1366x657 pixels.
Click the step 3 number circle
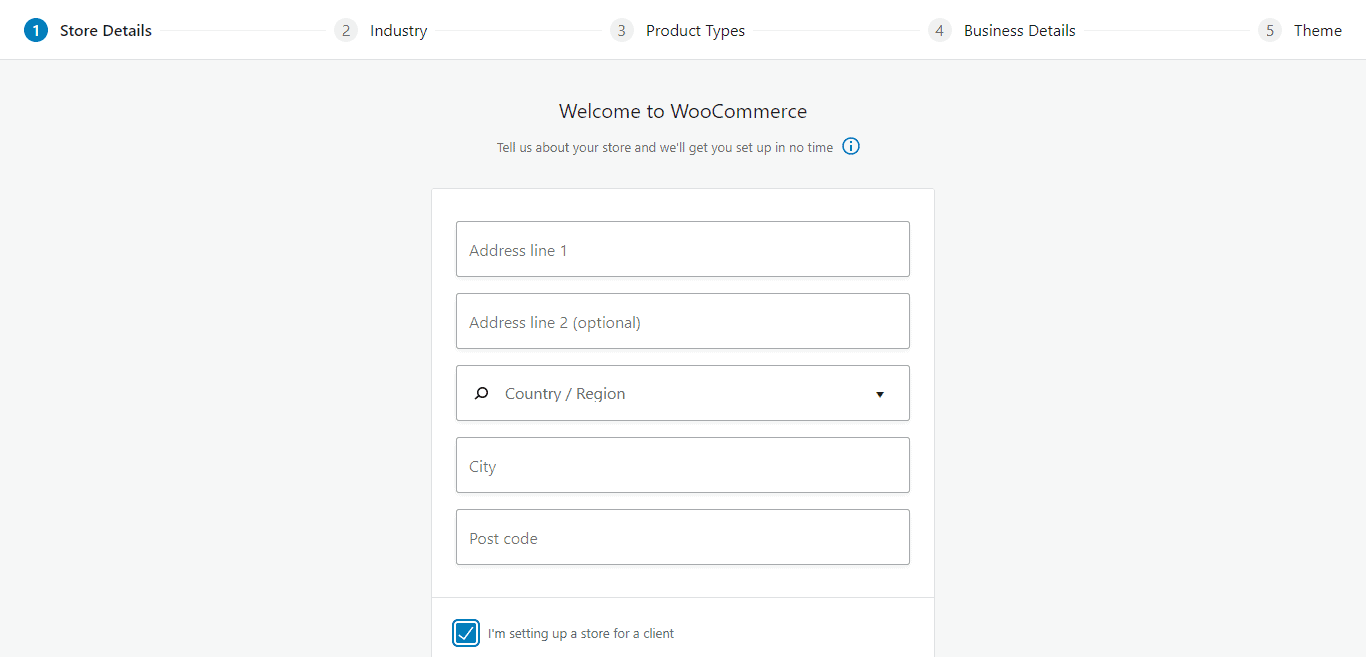tap(622, 30)
